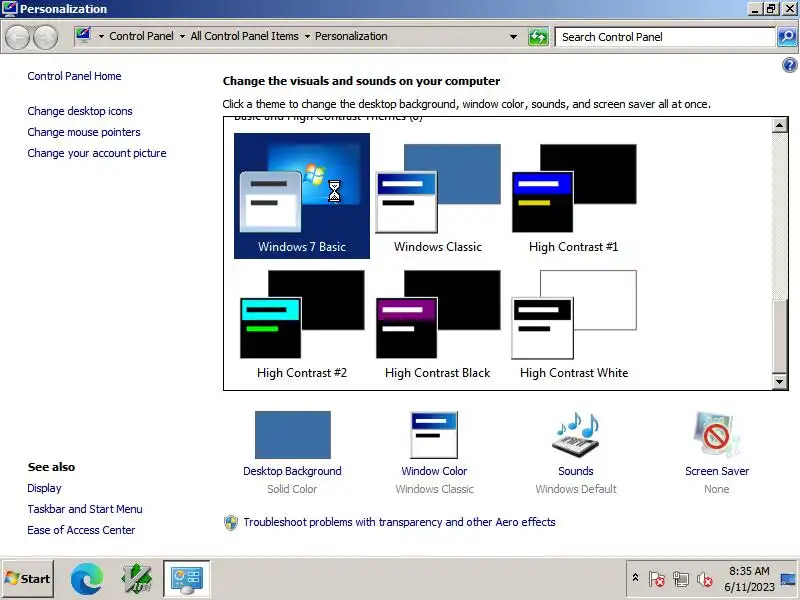Click the network tray icon

pyautogui.click(x=681, y=579)
